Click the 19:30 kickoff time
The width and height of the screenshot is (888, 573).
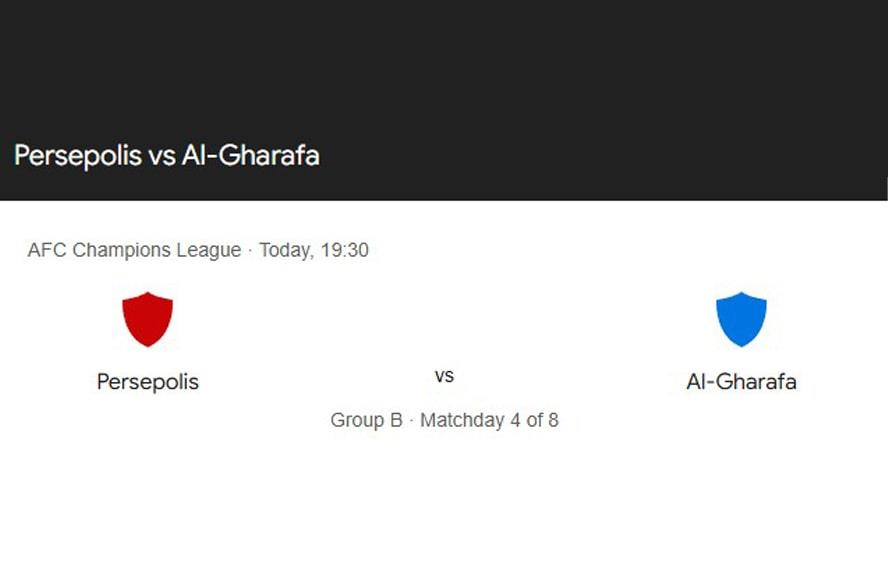[344, 250]
